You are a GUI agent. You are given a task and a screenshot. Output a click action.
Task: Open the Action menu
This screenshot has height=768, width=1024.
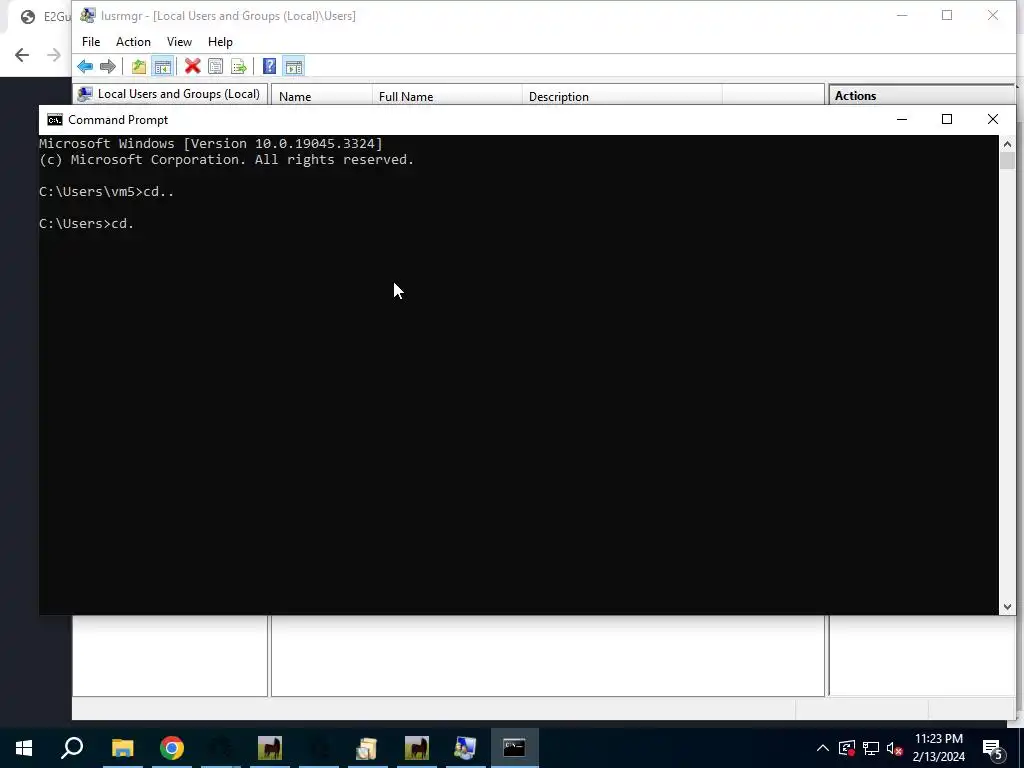133,42
